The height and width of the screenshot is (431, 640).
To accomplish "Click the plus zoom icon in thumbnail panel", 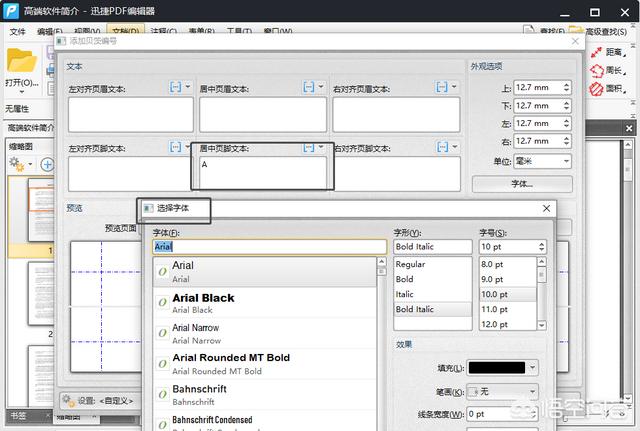I will (x=47, y=164).
